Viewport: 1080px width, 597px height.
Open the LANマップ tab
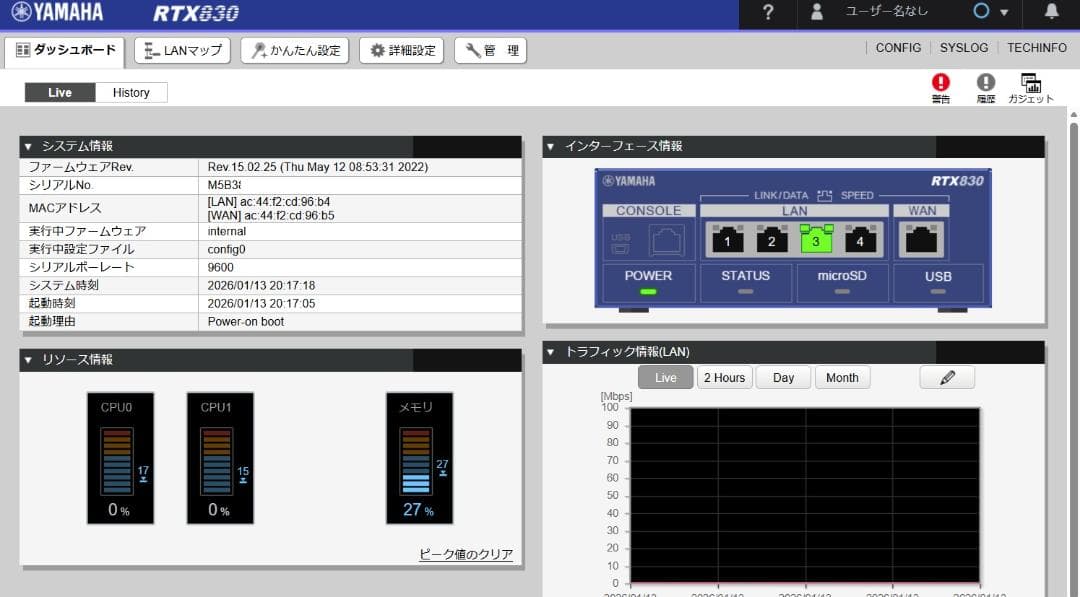pyautogui.click(x=181, y=49)
